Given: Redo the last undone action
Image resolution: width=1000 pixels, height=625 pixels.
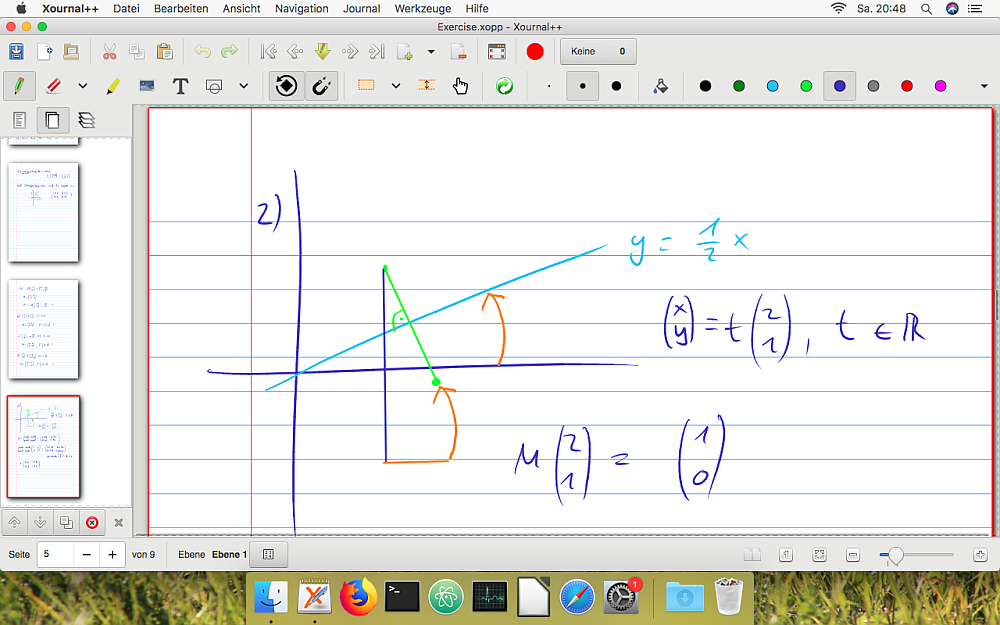Looking at the screenshot, I should click(229, 52).
